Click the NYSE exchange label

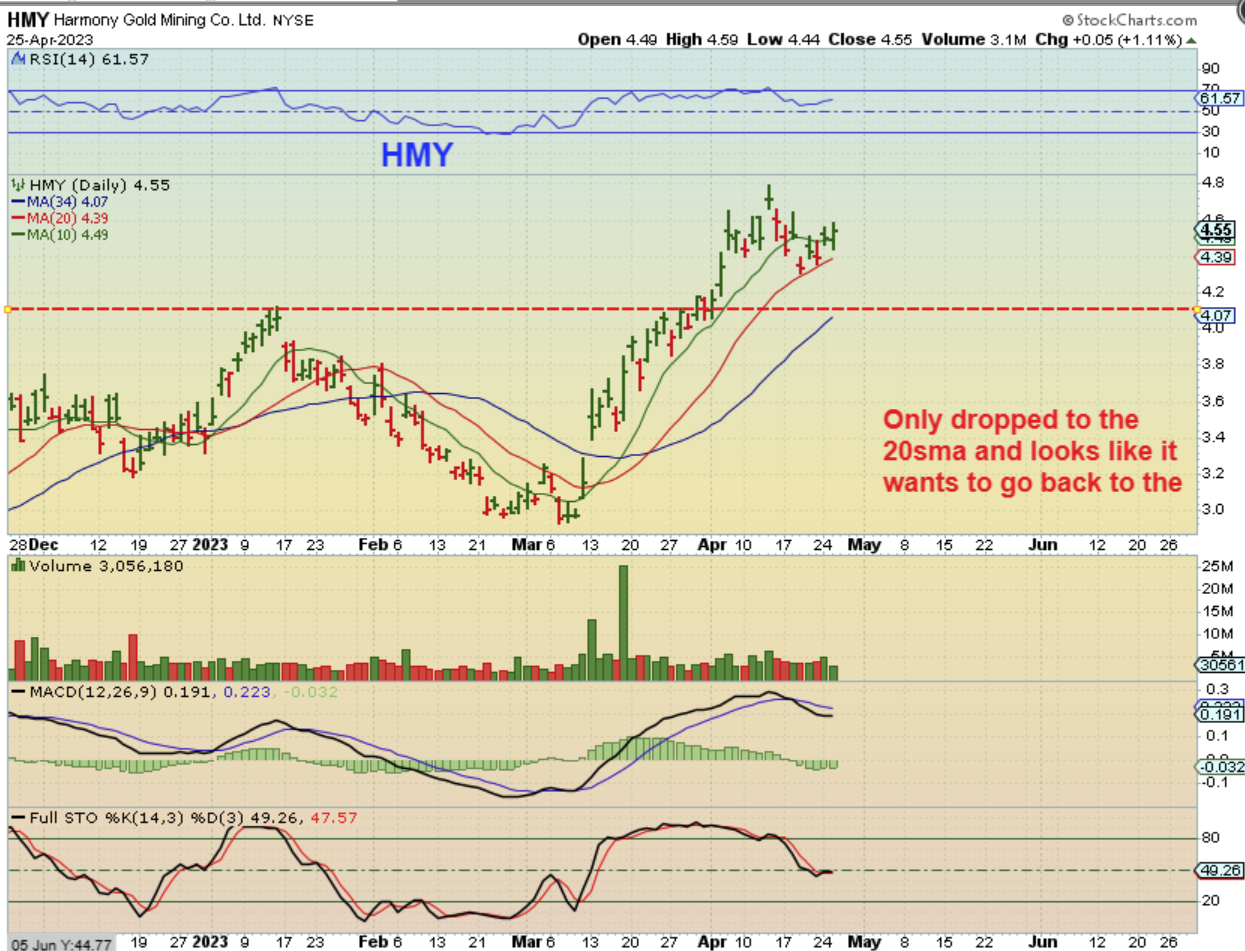295,21
